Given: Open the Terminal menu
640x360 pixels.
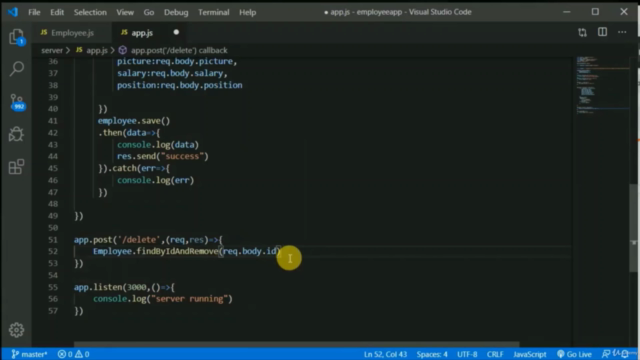Looking at the screenshot, I should [213, 12].
